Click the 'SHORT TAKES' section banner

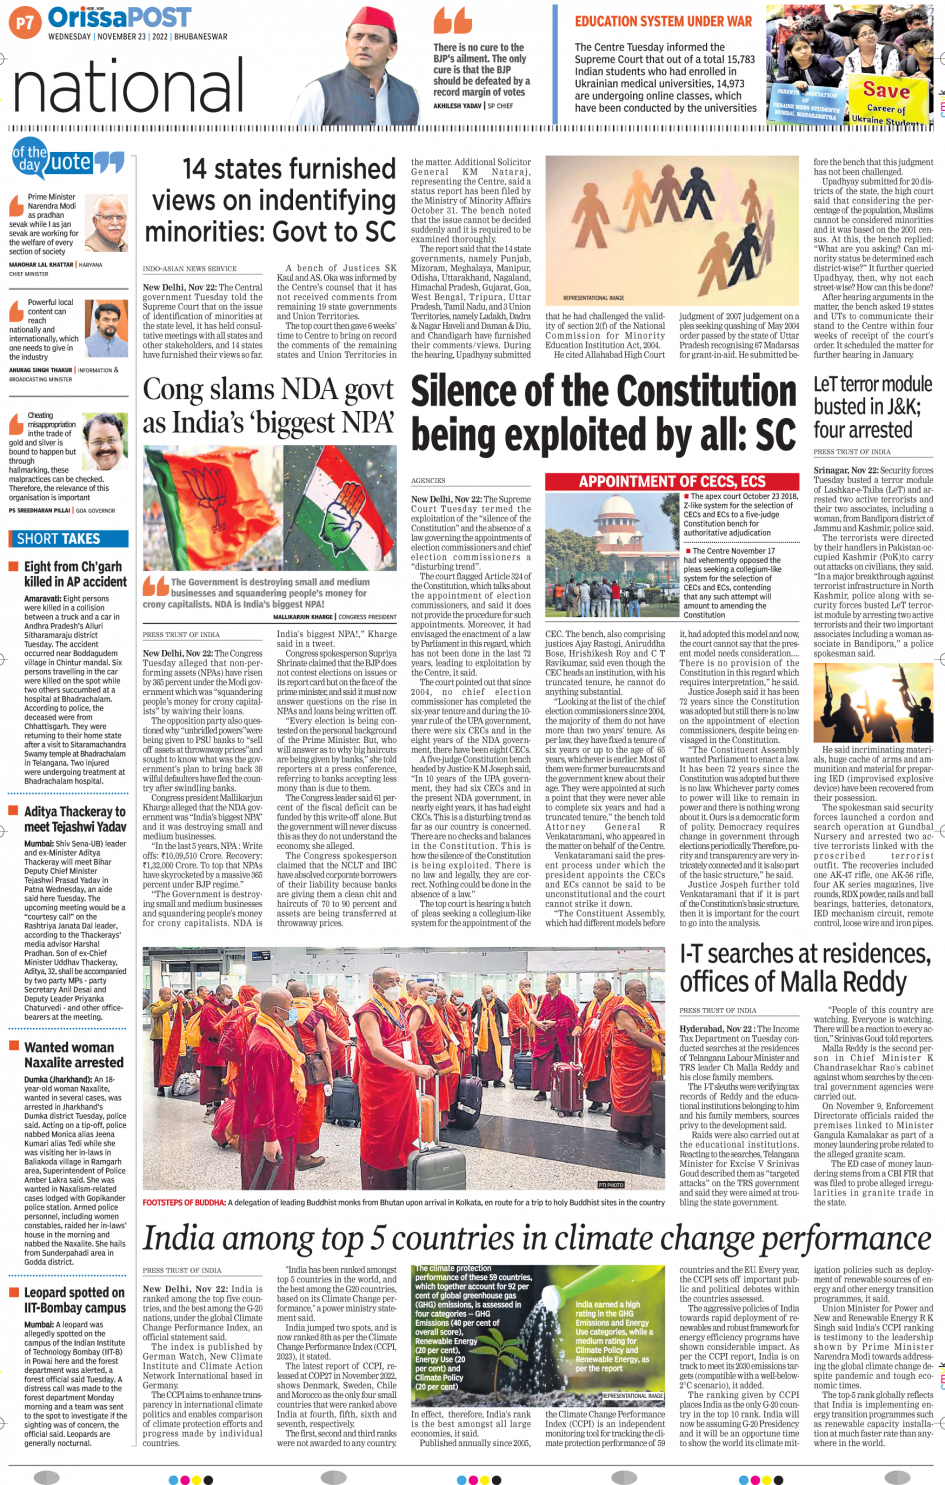(69, 539)
